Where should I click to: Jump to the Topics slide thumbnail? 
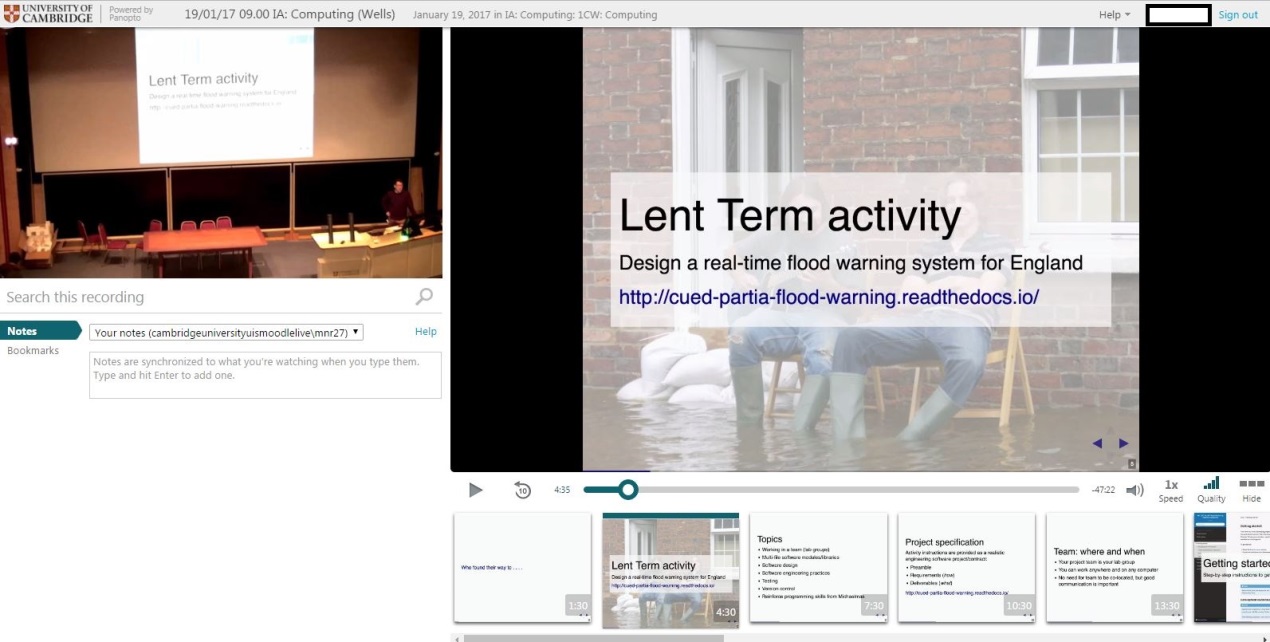818,568
